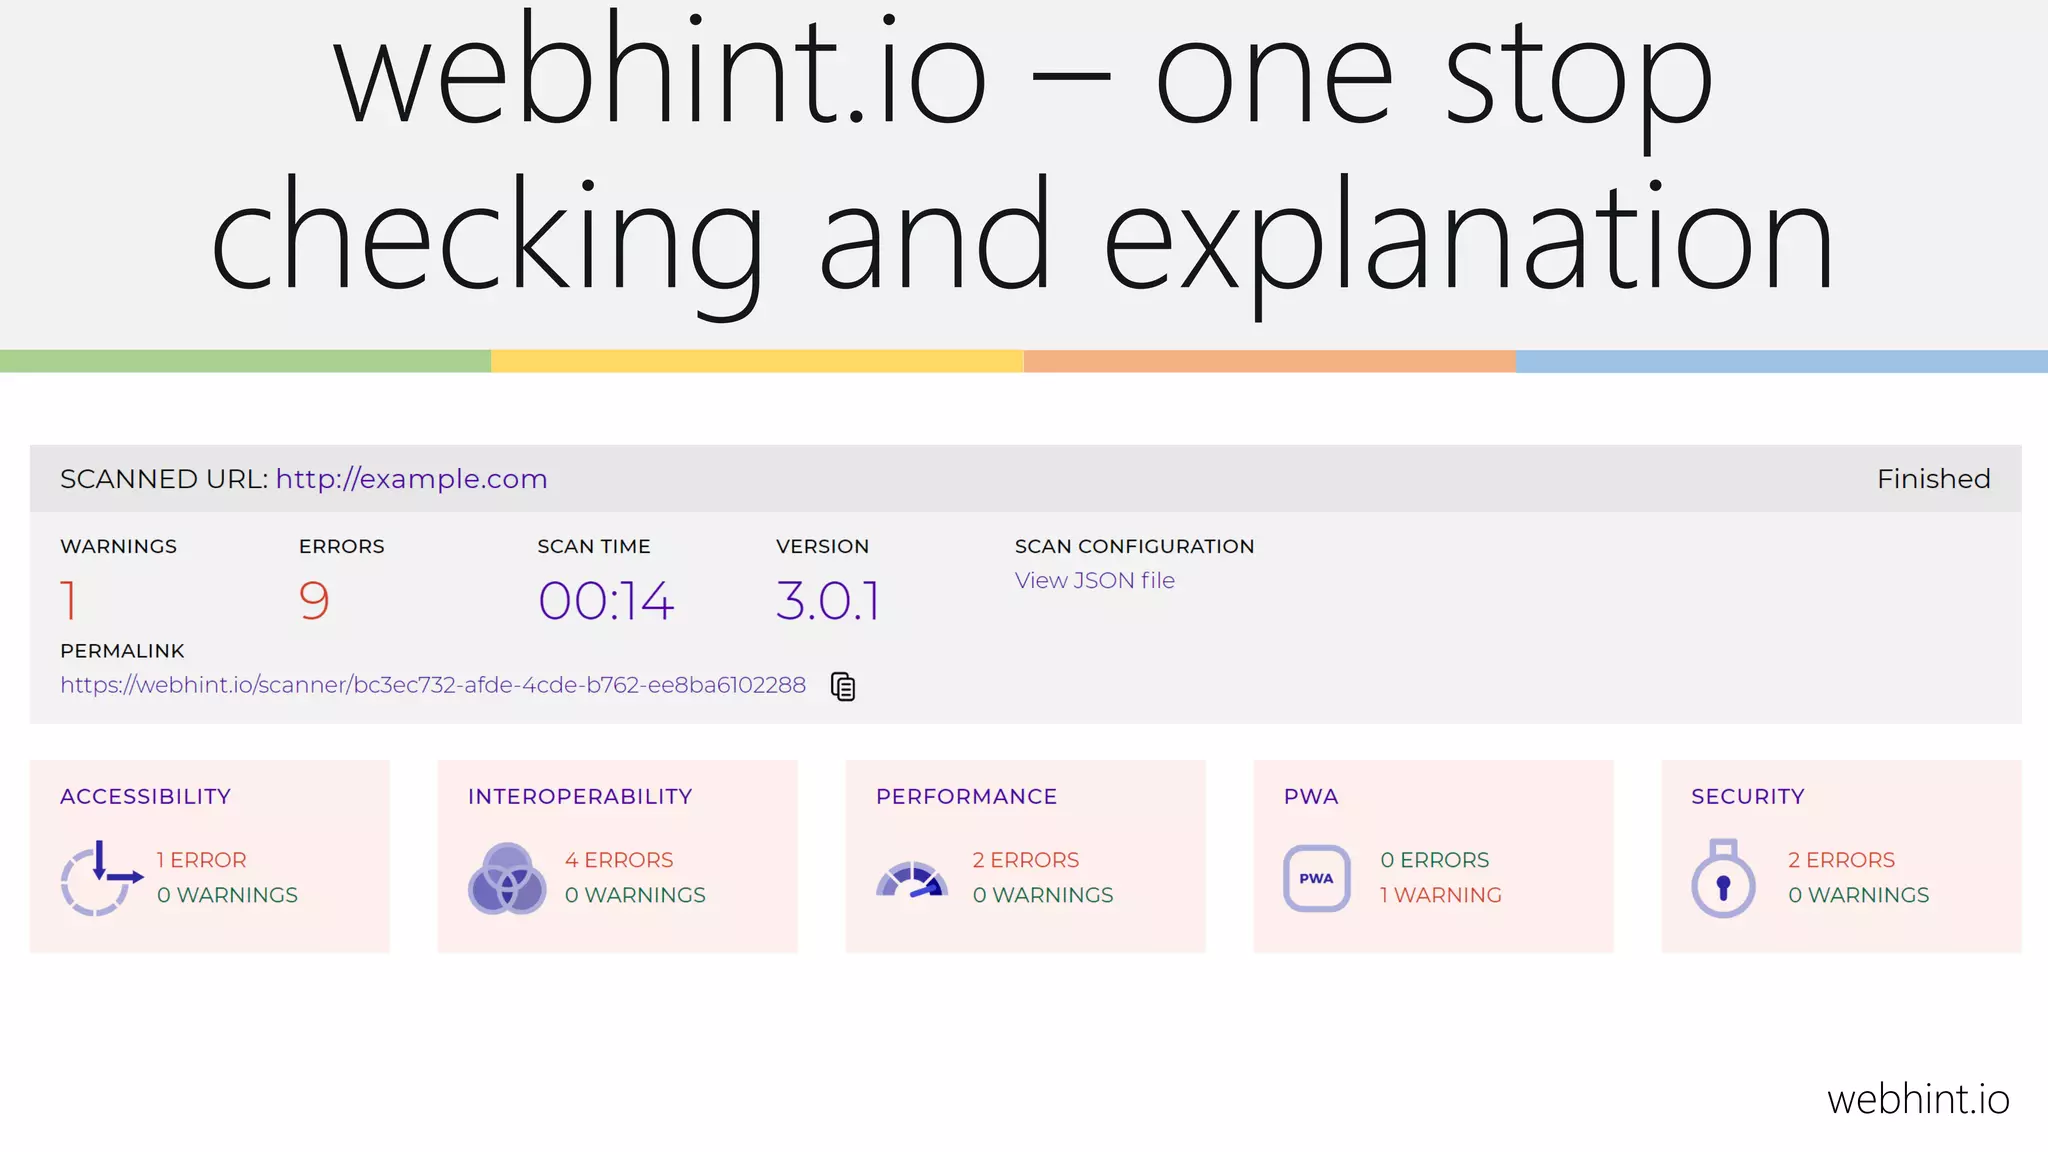Click the SCAN CONFIGURATION label

pos(1134,546)
